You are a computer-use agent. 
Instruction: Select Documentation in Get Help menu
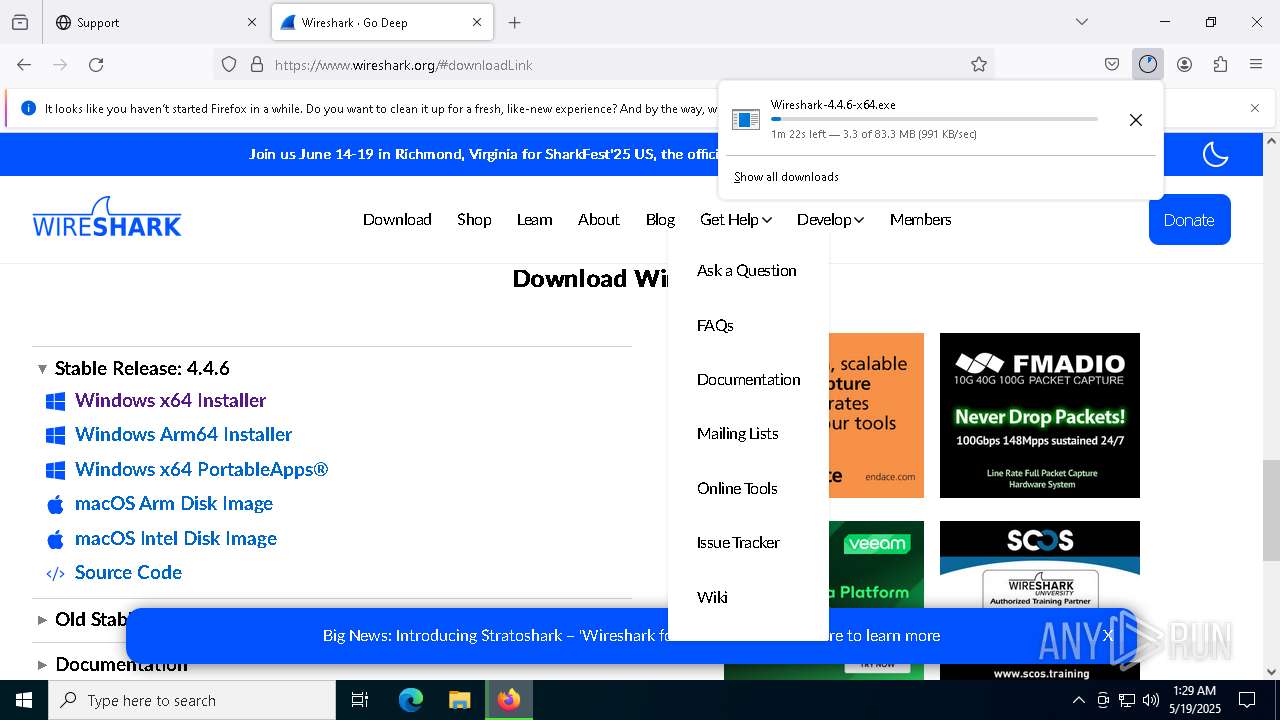point(748,379)
